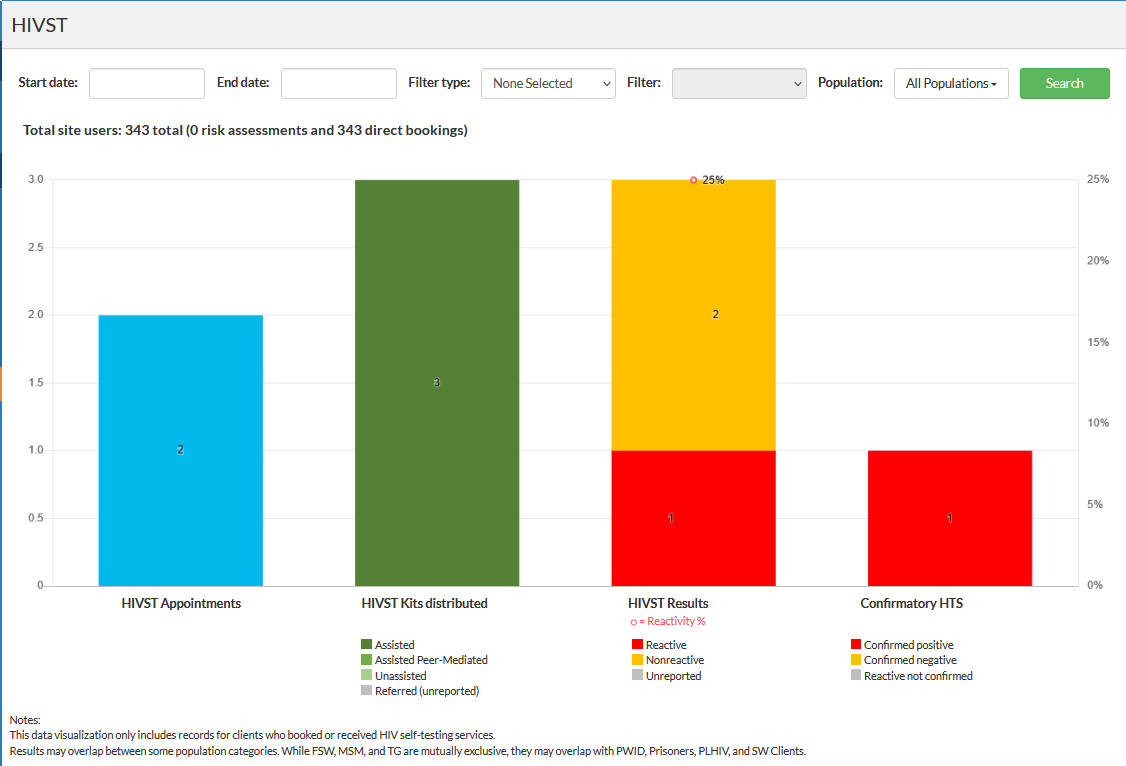This screenshot has height=766, width=1126.
Task: Click the yellow Nonreactive bar segment
Action: [693, 315]
